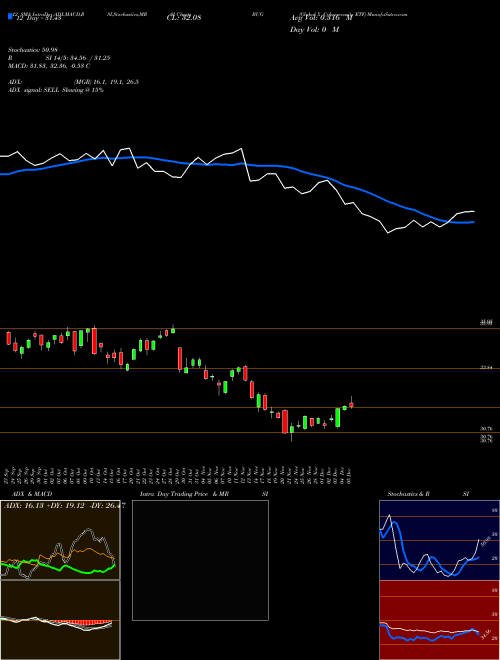Click the 'SI 14/3: 34.56 / 31.25' reading
Image resolution: width=500 pixels, height=660 pixels.
tap(78, 58)
